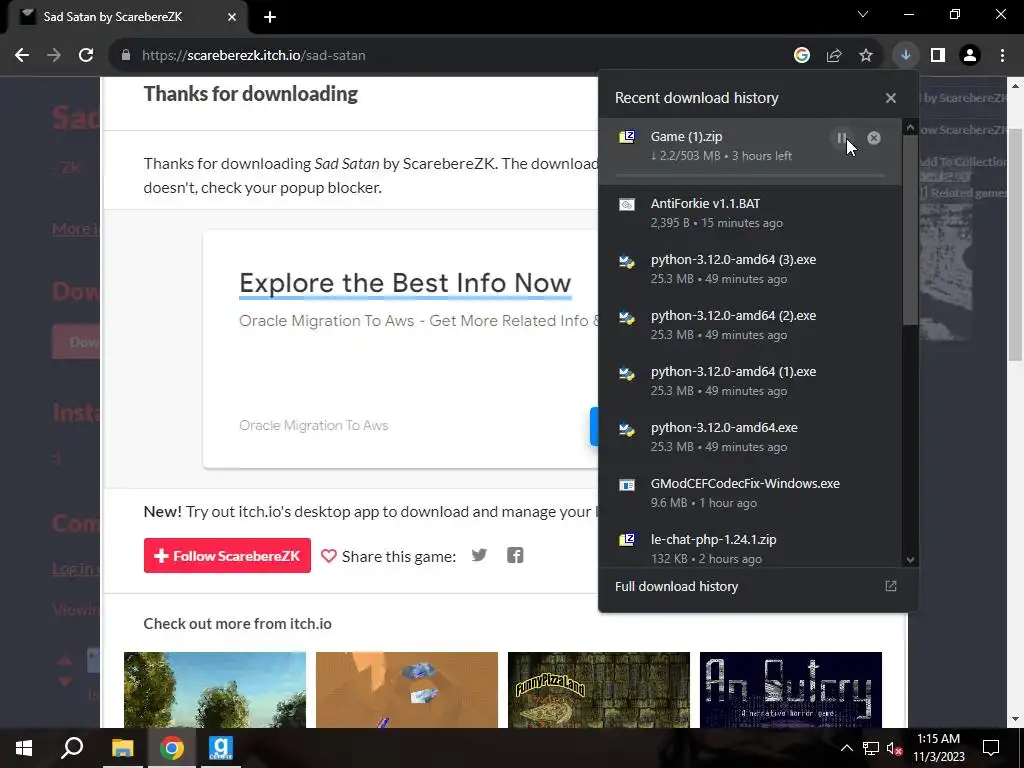Image resolution: width=1024 pixels, height=768 pixels.
Task: Open the Garry's Mod taskbar icon
Action: pos(221,748)
